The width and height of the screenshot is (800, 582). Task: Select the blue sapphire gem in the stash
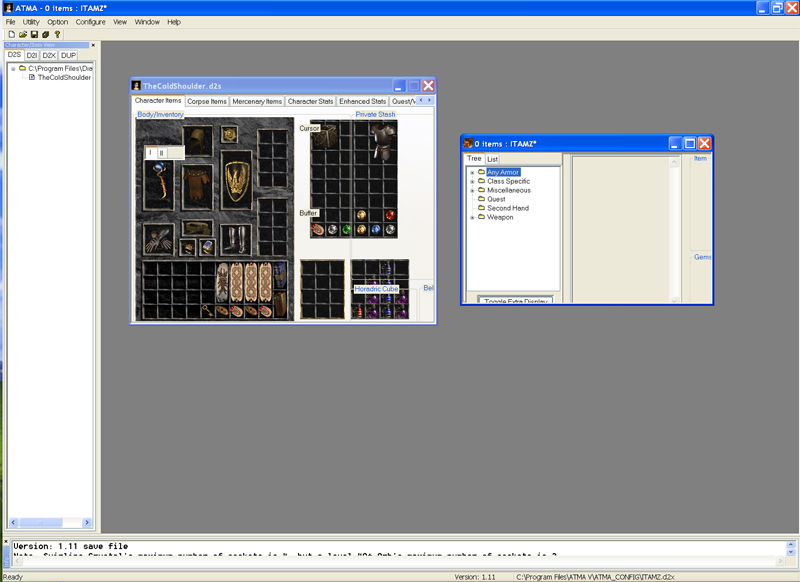point(376,230)
